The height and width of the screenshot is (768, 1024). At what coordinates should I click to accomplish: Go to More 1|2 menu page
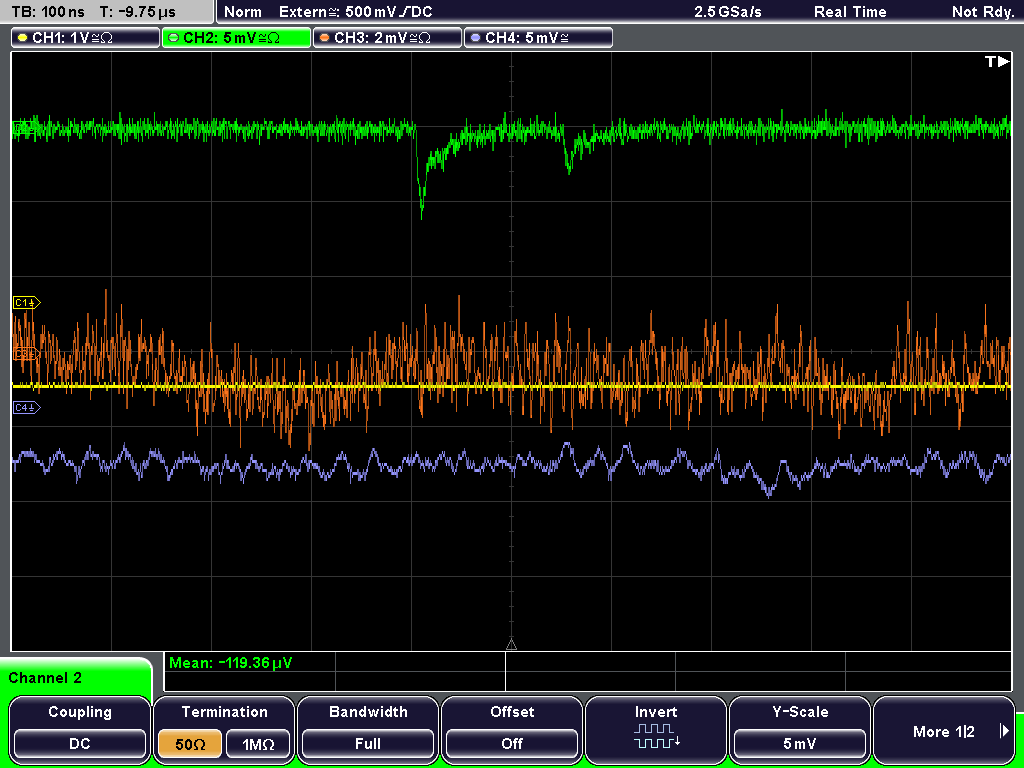[x=944, y=730]
